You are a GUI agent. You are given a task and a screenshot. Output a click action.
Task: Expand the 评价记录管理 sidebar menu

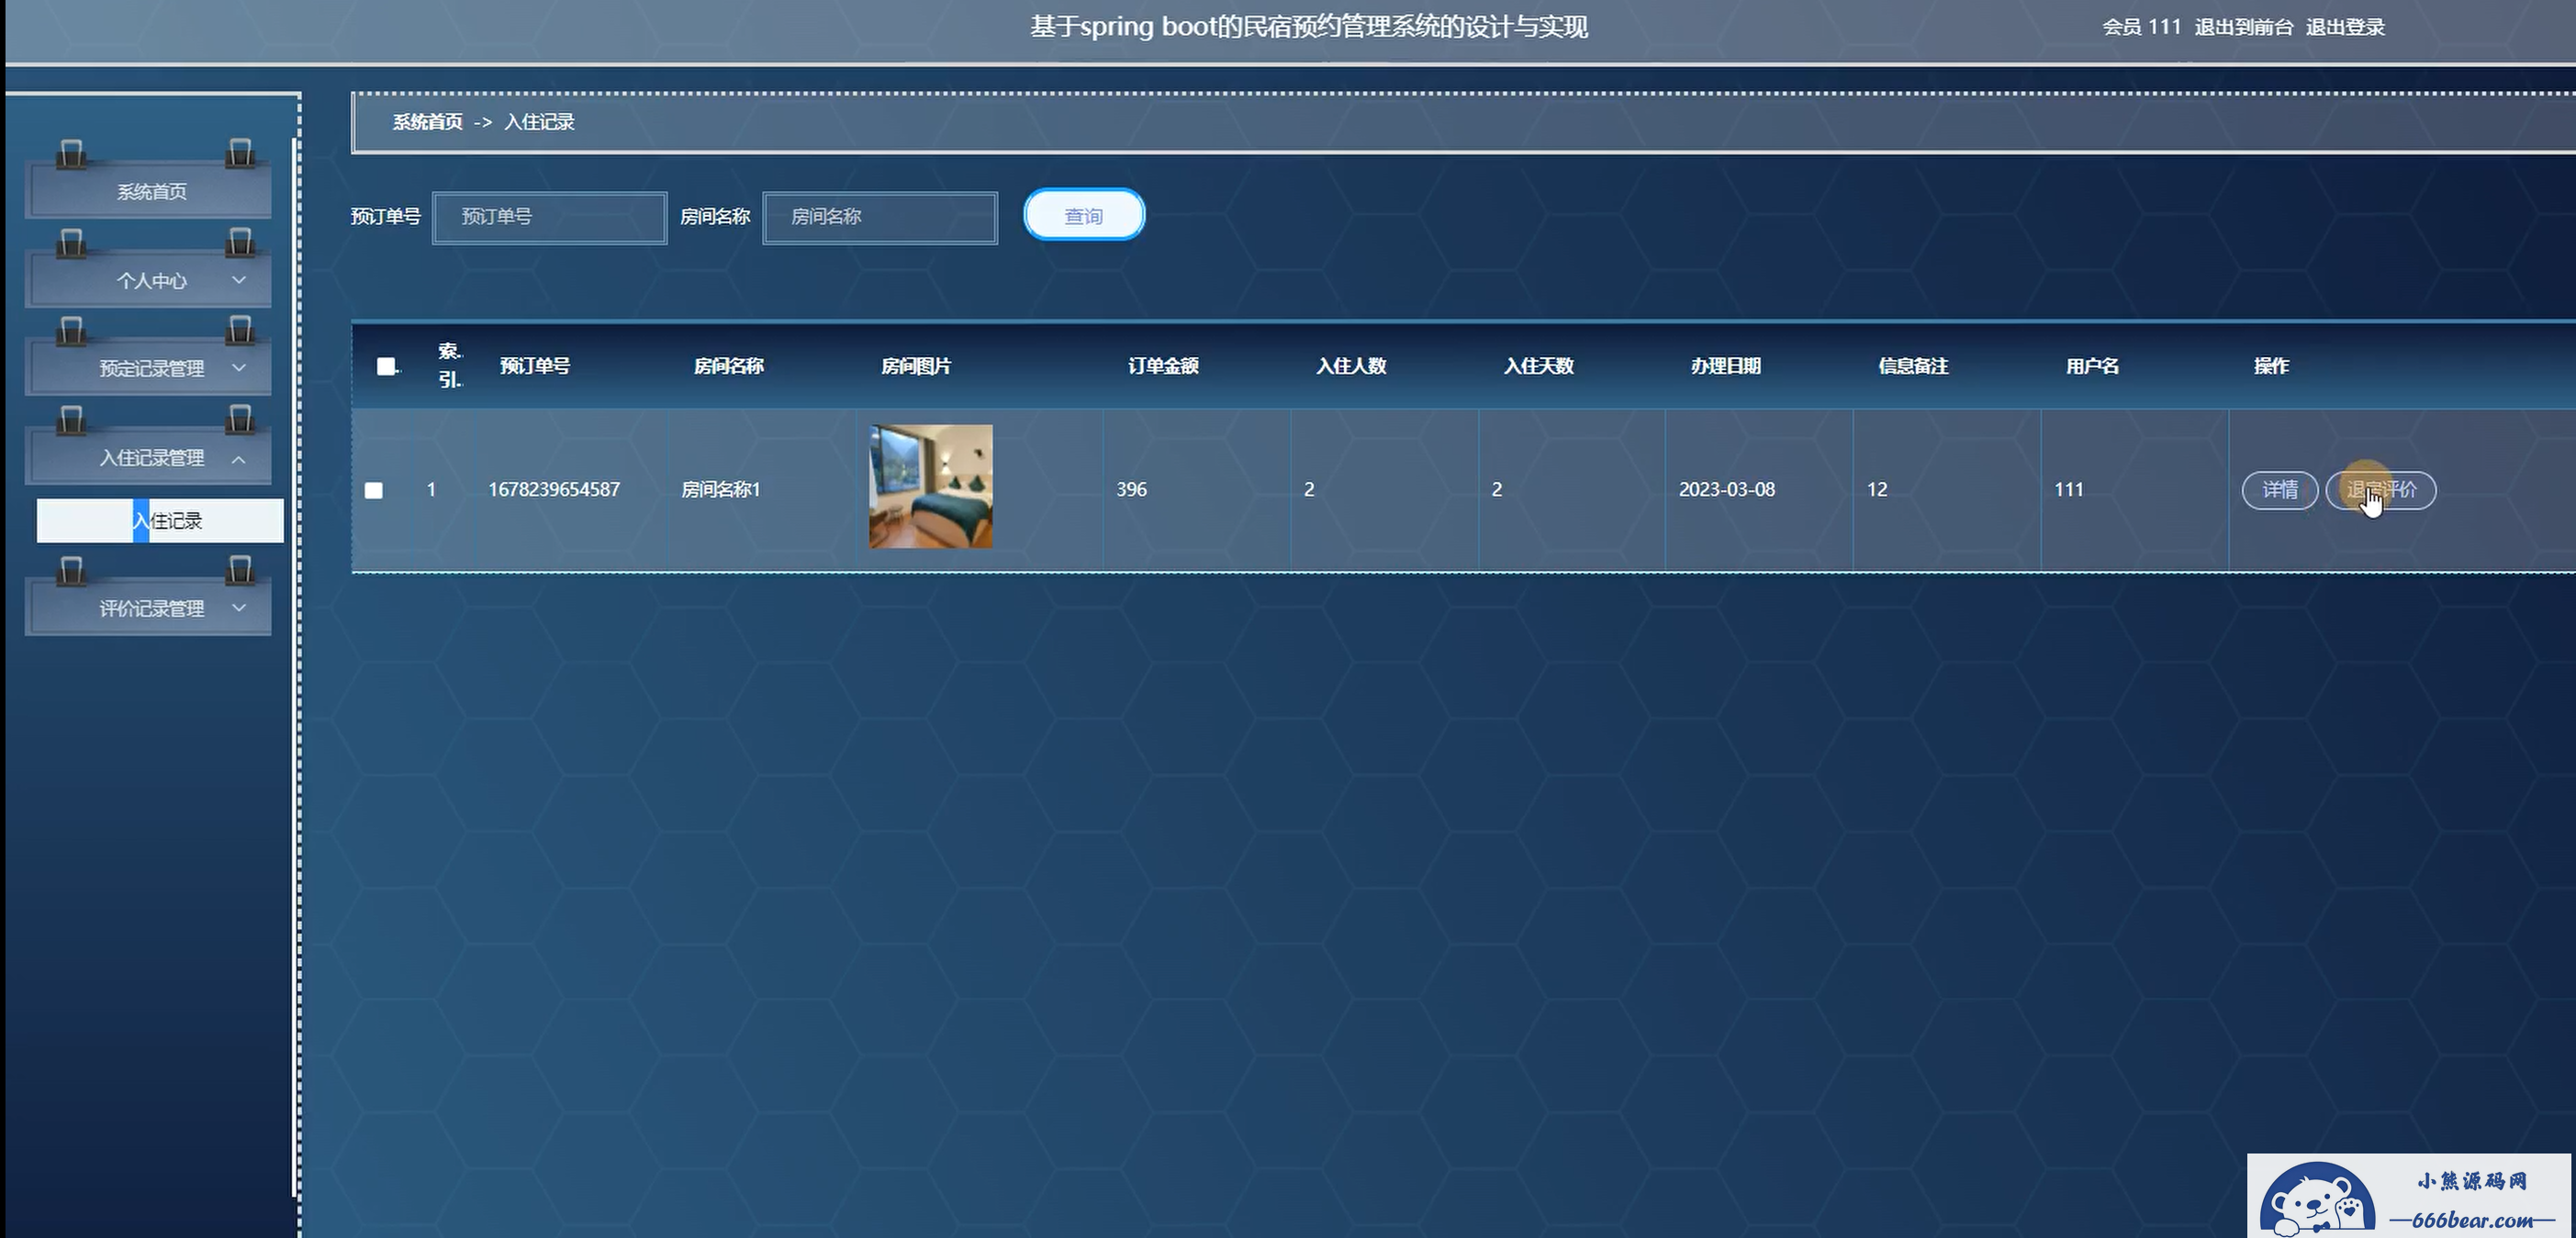point(149,609)
